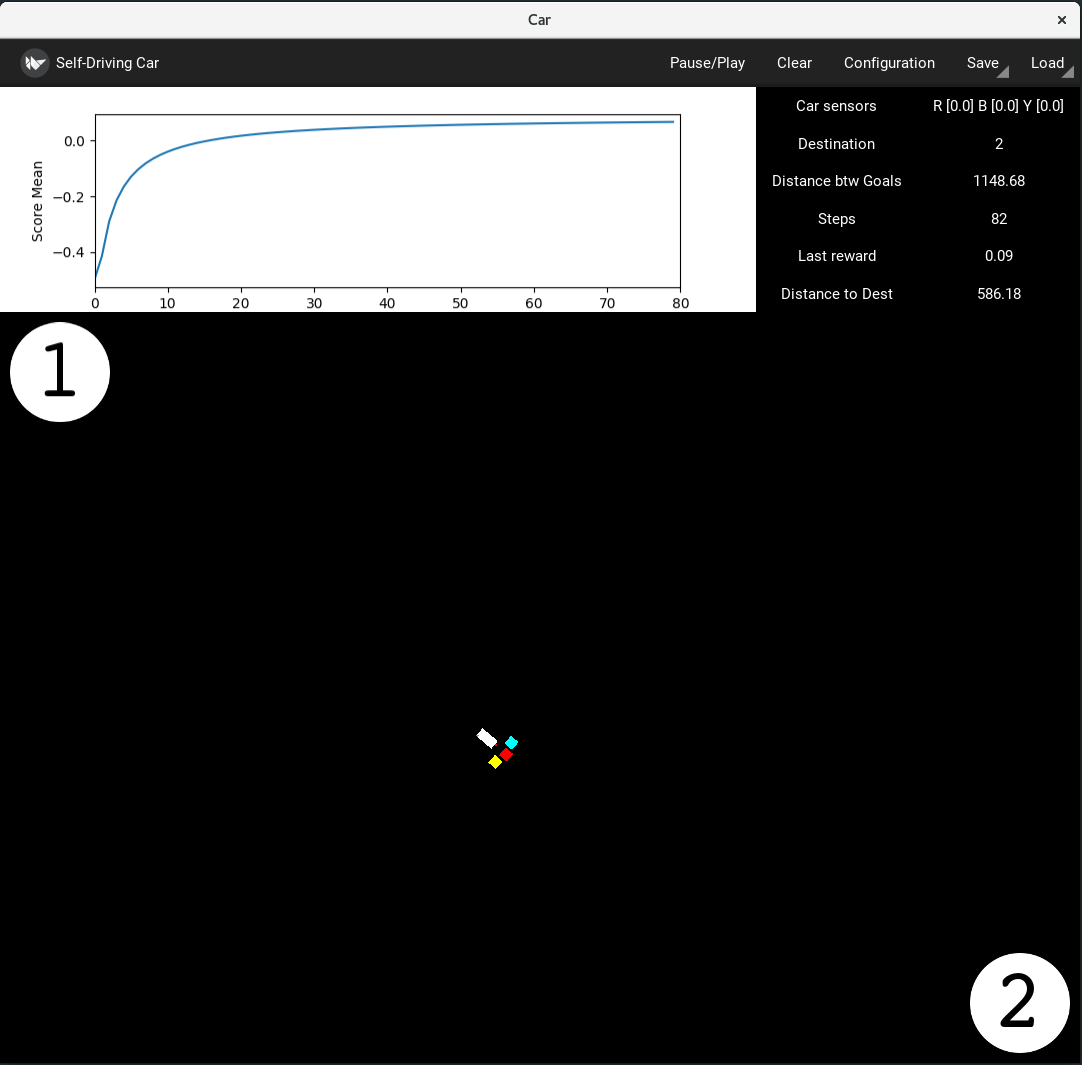Click the steps value 82
This screenshot has height=1065, width=1082.
(x=999, y=219)
